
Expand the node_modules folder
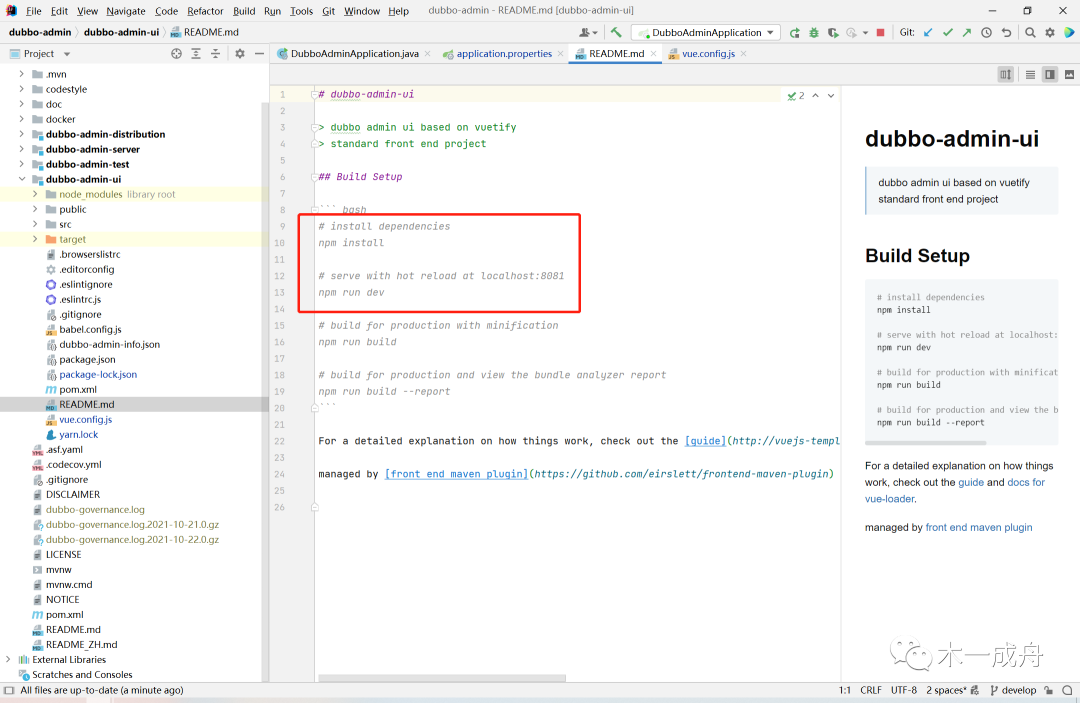tap(35, 194)
